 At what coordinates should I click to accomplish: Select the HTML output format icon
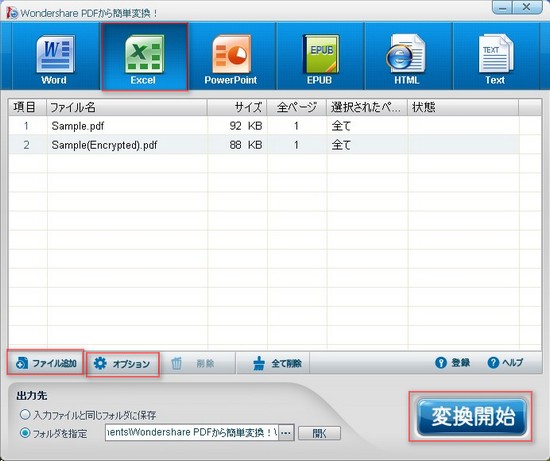coord(408,56)
